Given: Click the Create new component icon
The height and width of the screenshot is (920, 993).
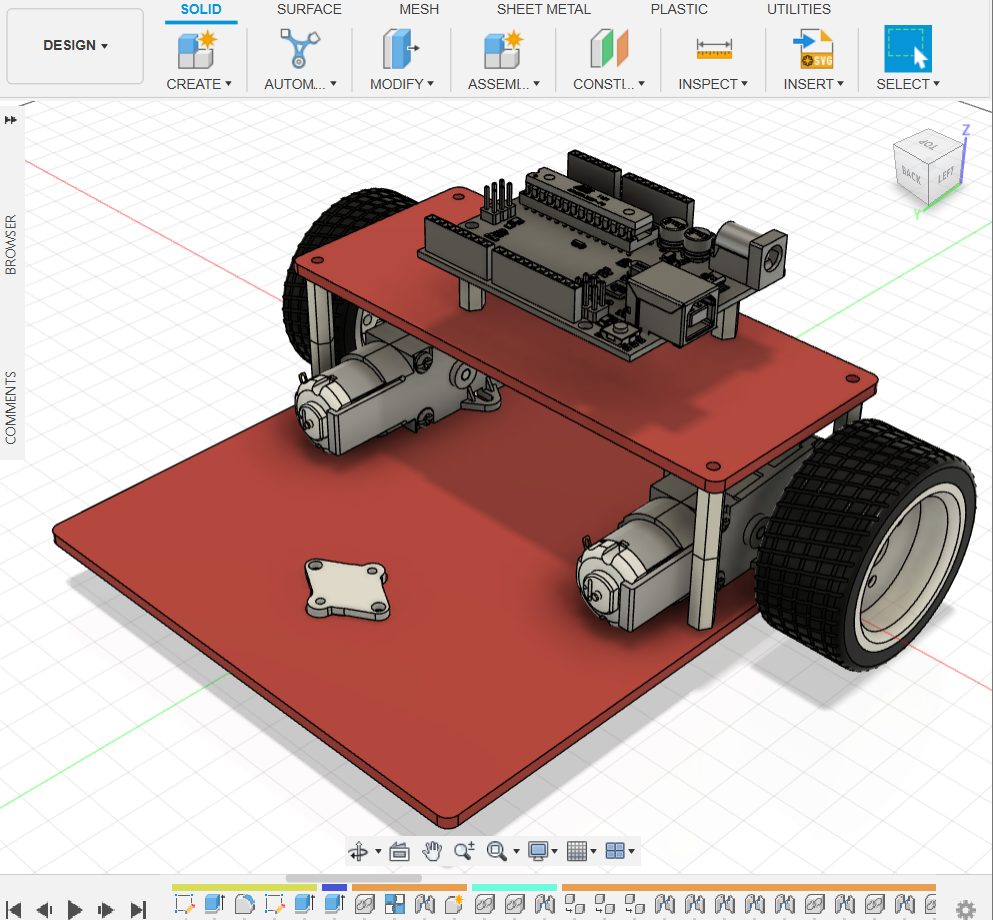Looking at the screenshot, I should point(197,49).
